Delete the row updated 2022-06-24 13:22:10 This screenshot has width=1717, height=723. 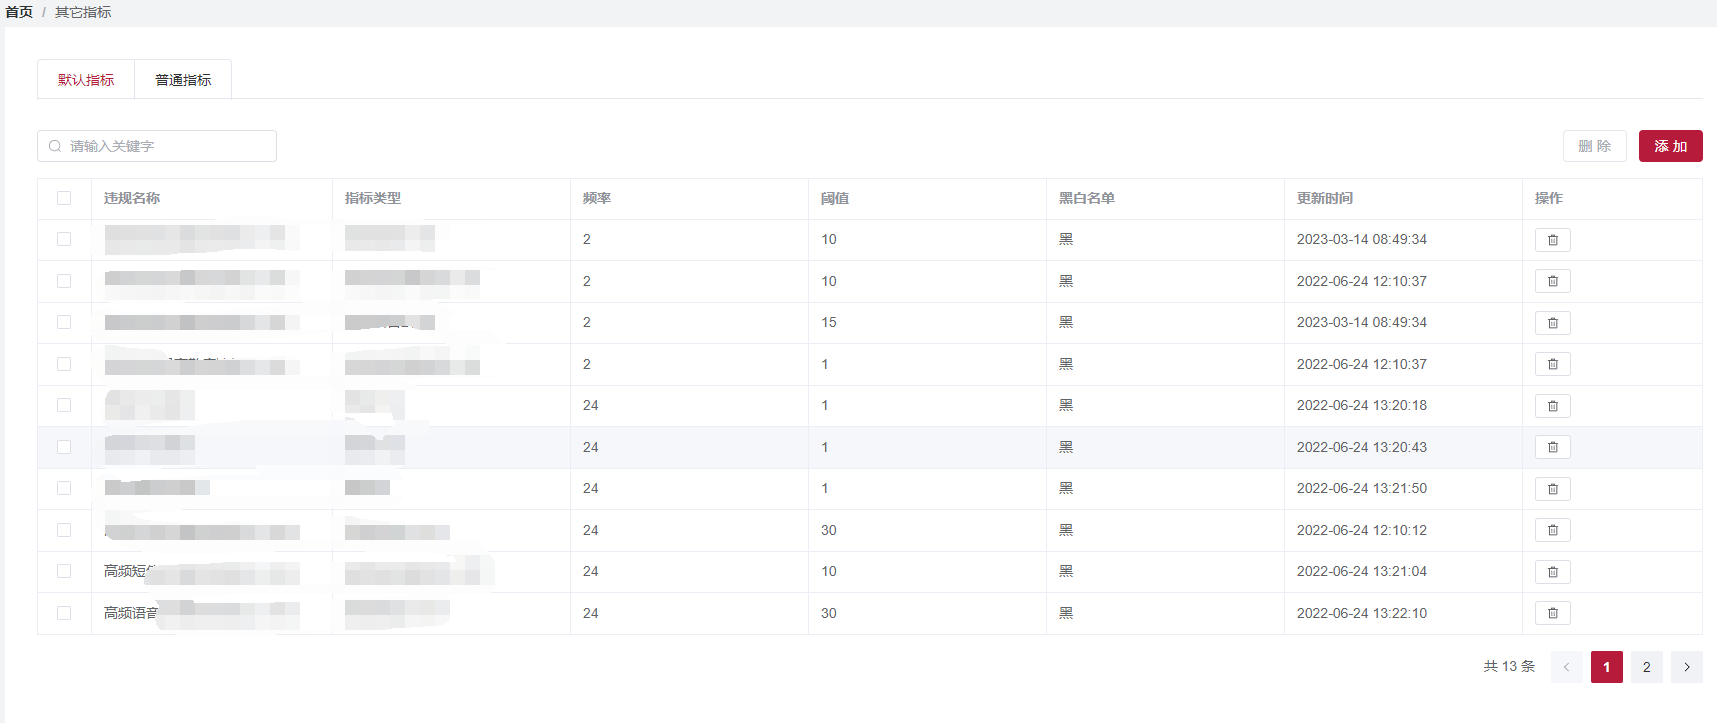click(1552, 613)
